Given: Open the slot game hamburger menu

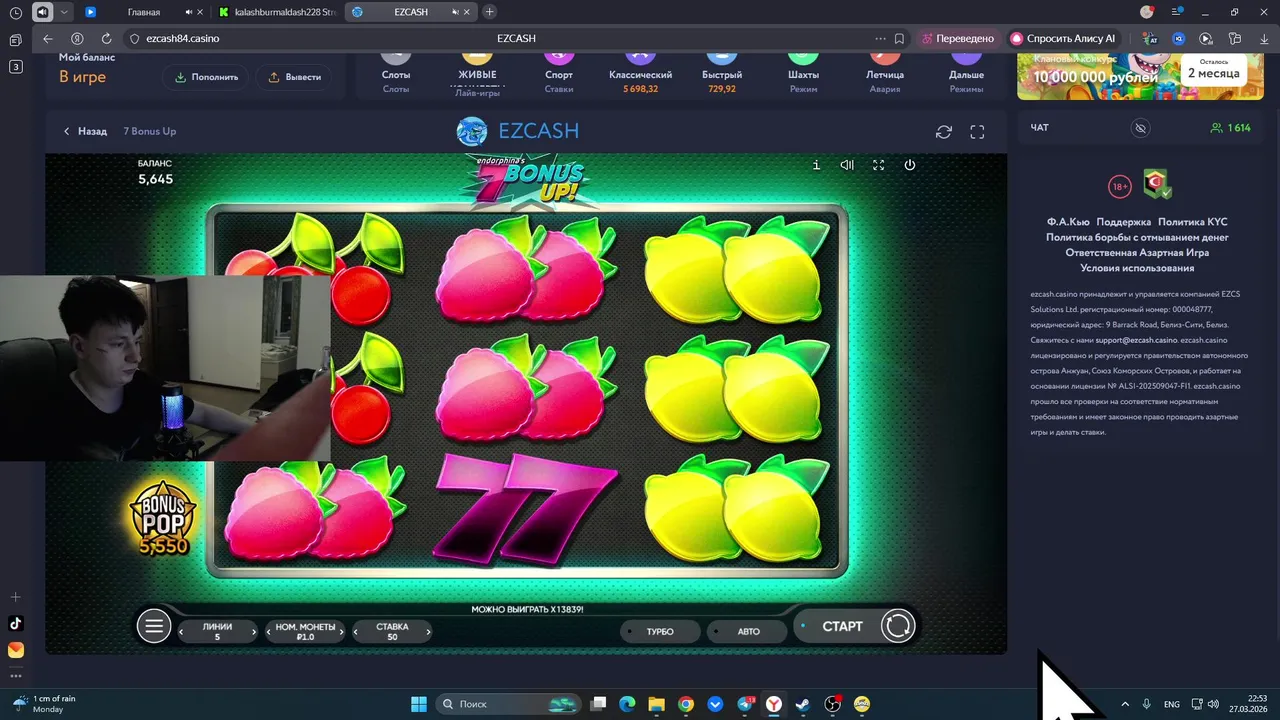Looking at the screenshot, I should 153,627.
